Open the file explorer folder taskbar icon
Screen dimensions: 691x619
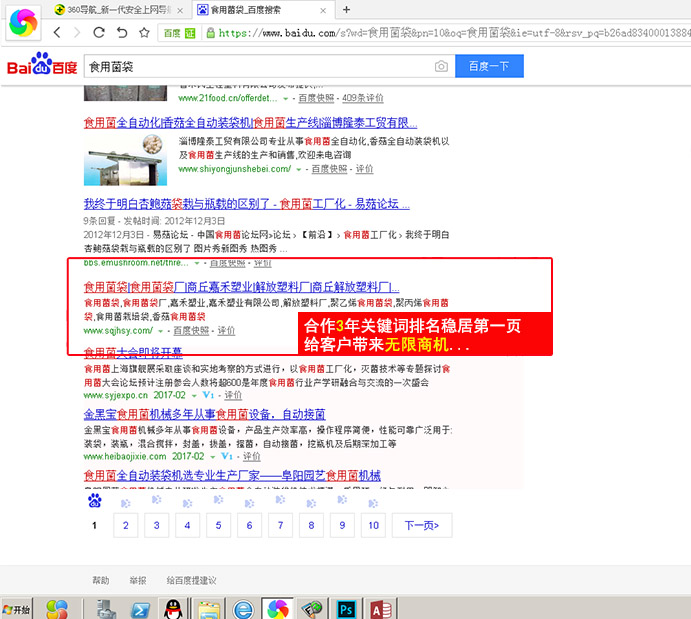[x=208, y=610]
